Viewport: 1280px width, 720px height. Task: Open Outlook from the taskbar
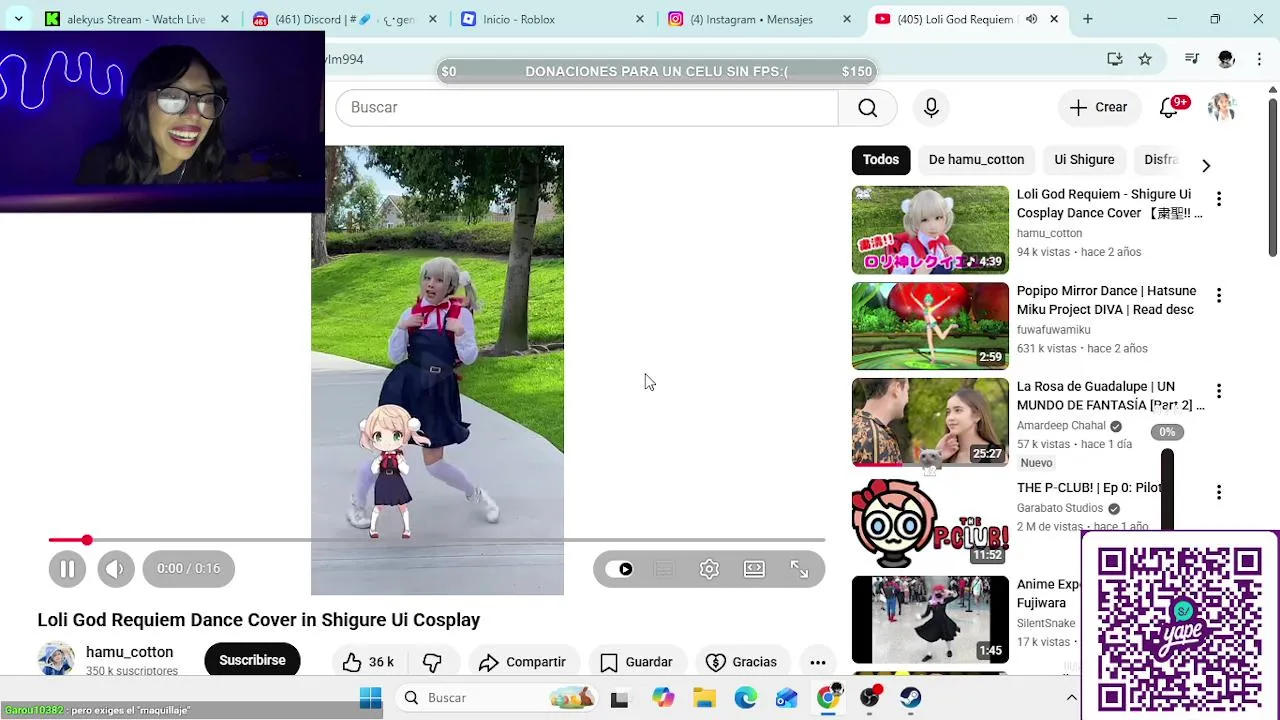(786, 698)
